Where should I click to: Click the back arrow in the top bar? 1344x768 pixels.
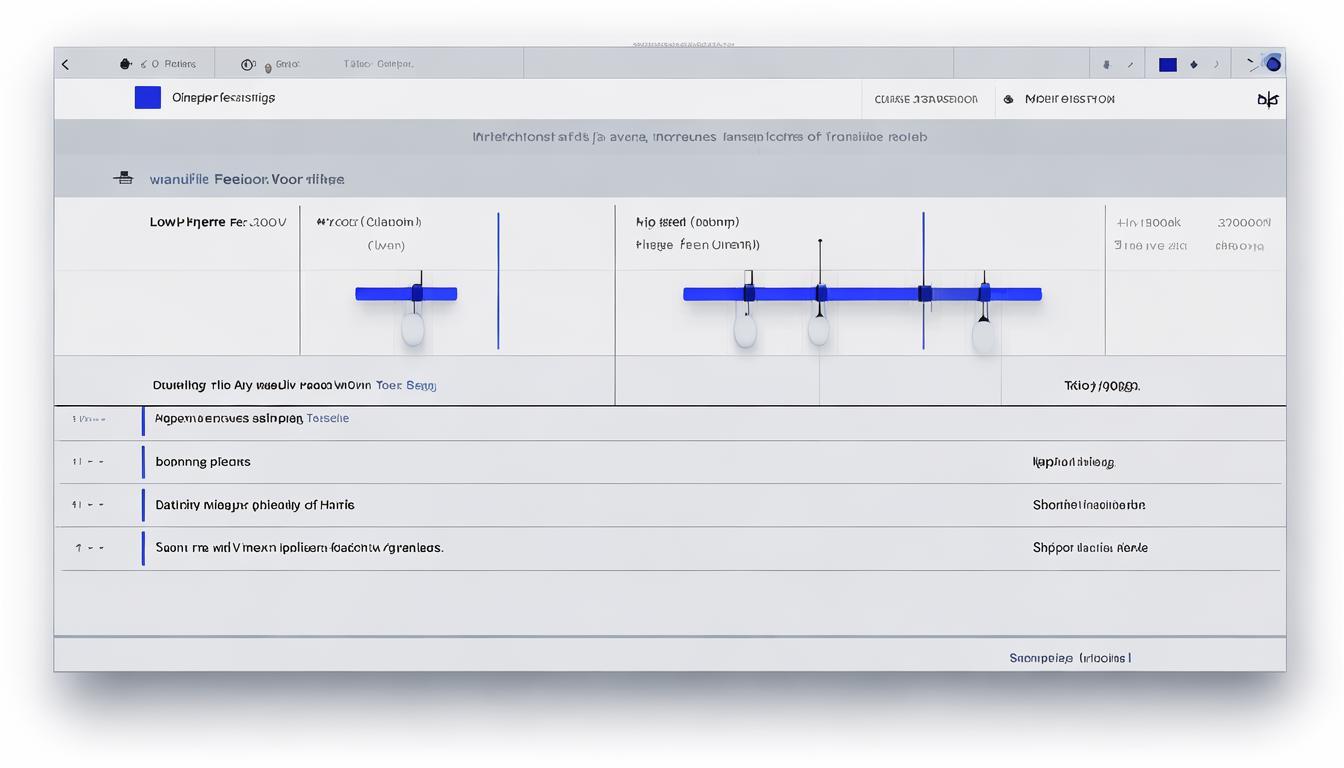pos(66,65)
